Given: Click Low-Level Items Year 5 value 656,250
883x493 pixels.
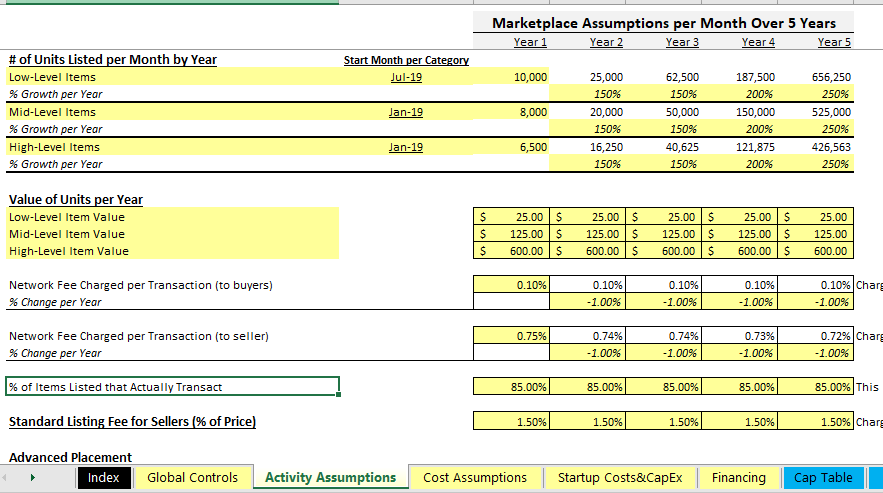Looking at the screenshot, I should tap(815, 77).
